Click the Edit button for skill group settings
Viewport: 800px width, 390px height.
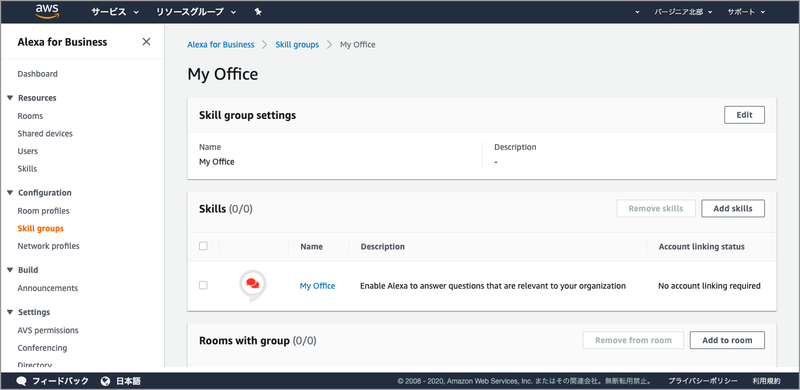click(744, 115)
